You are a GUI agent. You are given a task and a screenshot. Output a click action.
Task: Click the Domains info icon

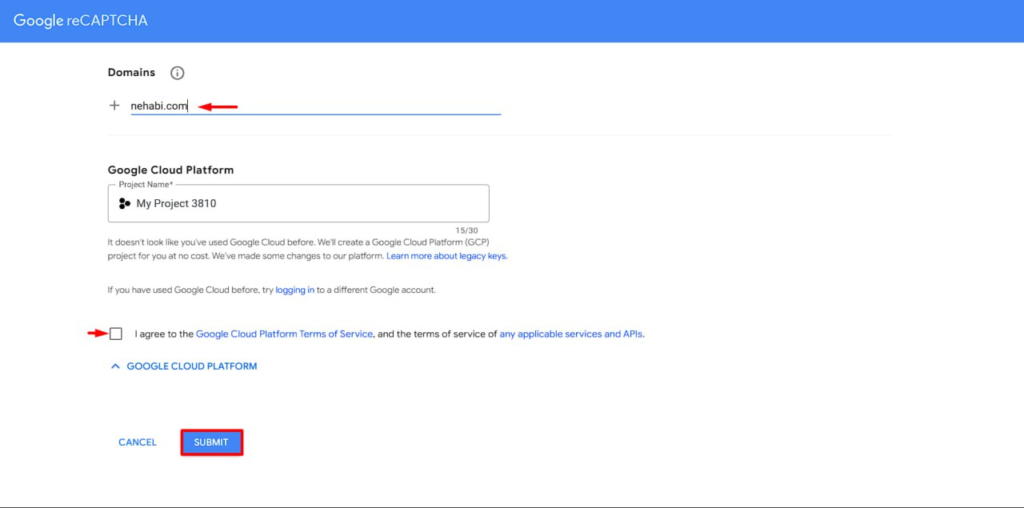point(177,73)
